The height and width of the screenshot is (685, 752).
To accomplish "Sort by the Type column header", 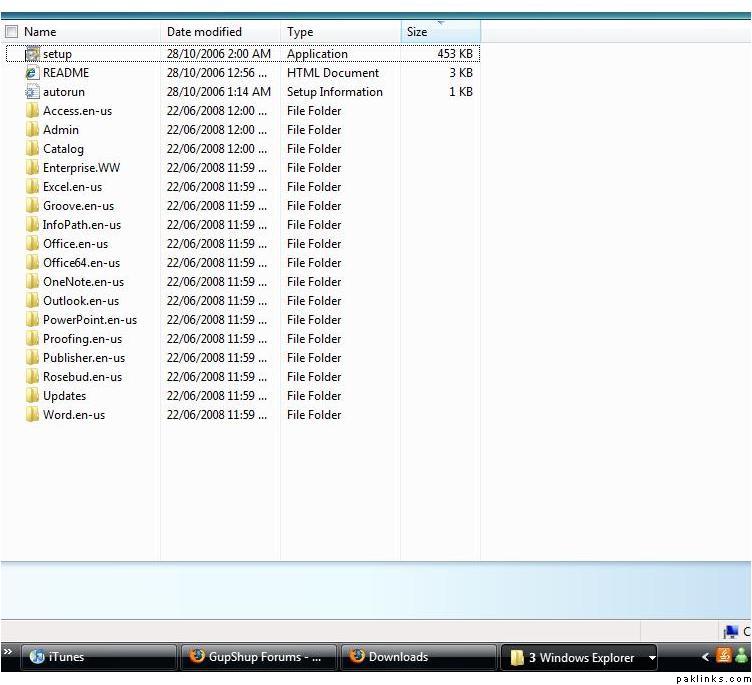I will (340, 32).
